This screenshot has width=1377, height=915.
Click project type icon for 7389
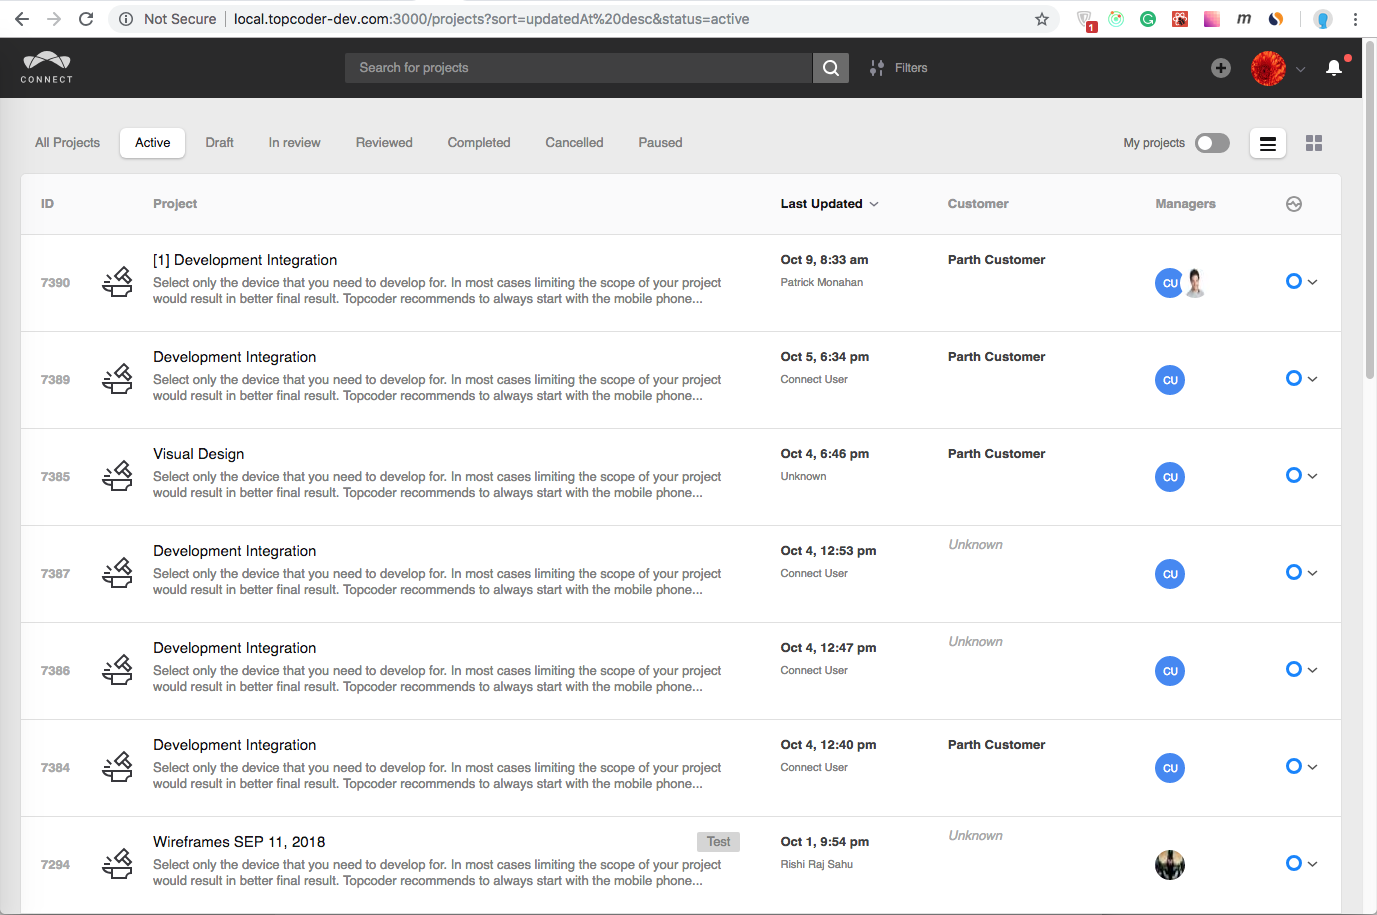click(x=117, y=379)
